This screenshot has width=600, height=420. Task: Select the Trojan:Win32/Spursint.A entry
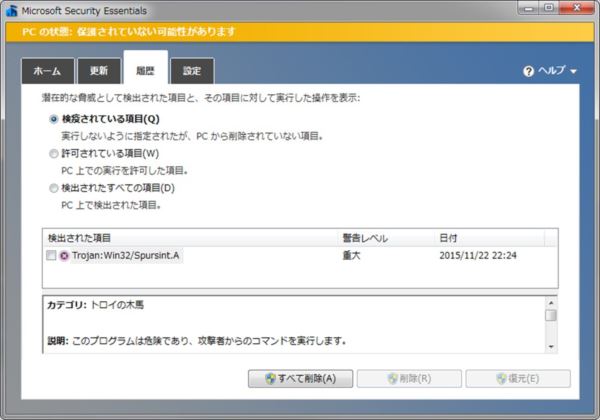pyautogui.click(x=126, y=256)
